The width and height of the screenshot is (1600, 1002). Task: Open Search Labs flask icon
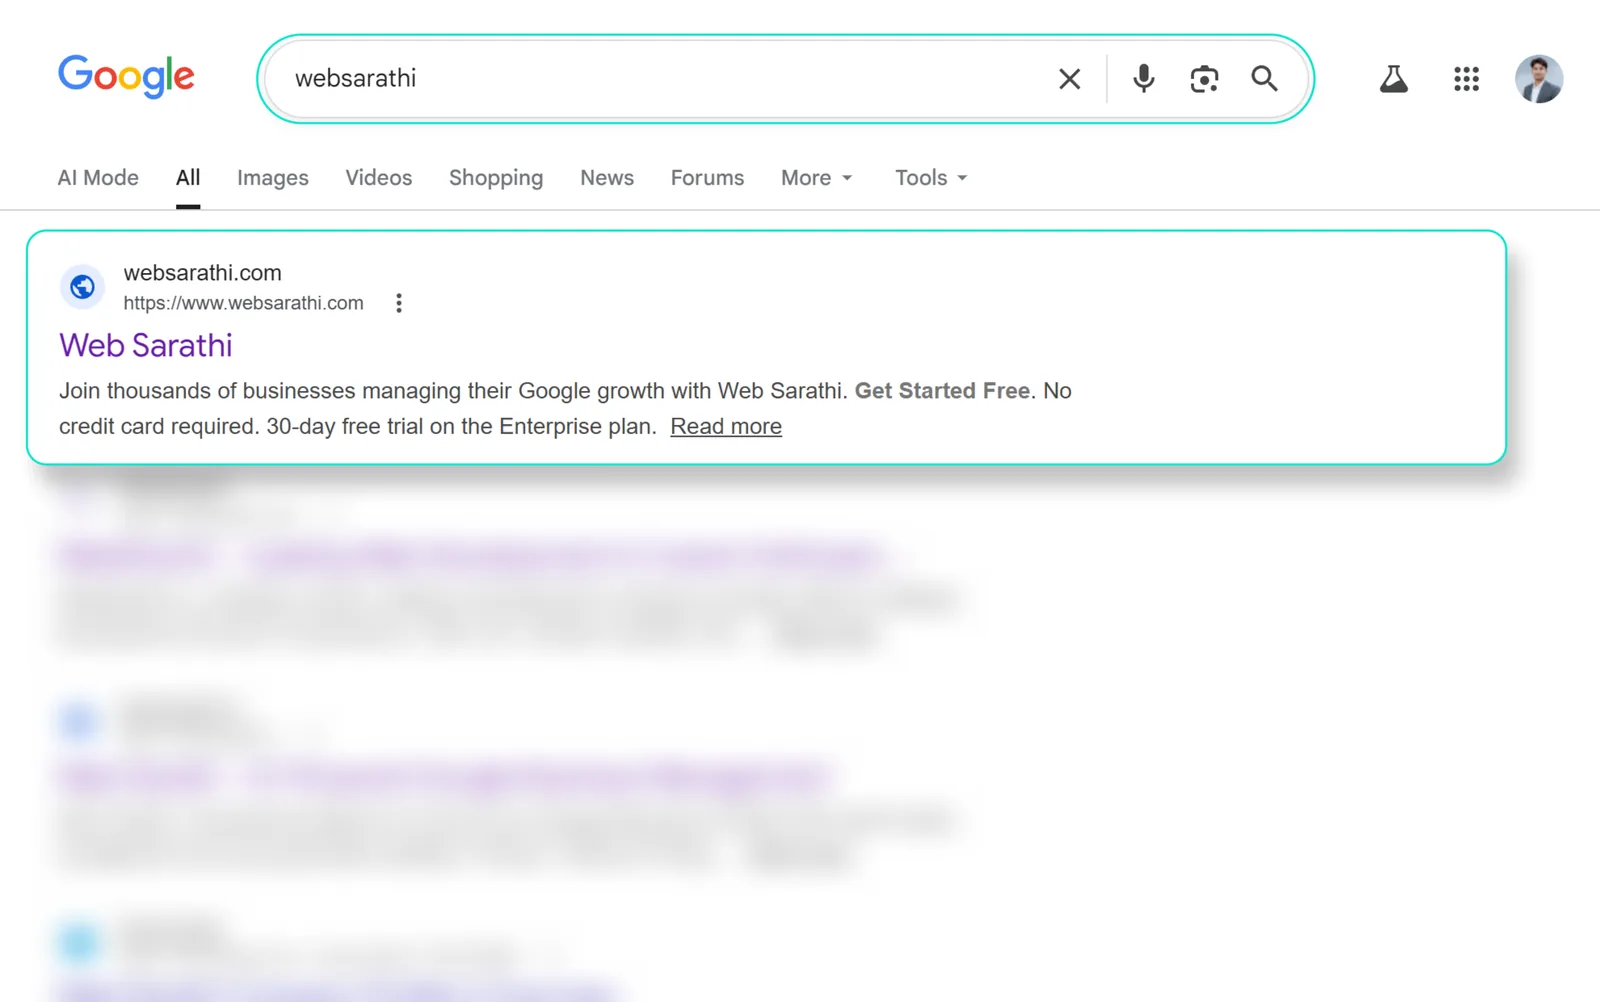1393,79
